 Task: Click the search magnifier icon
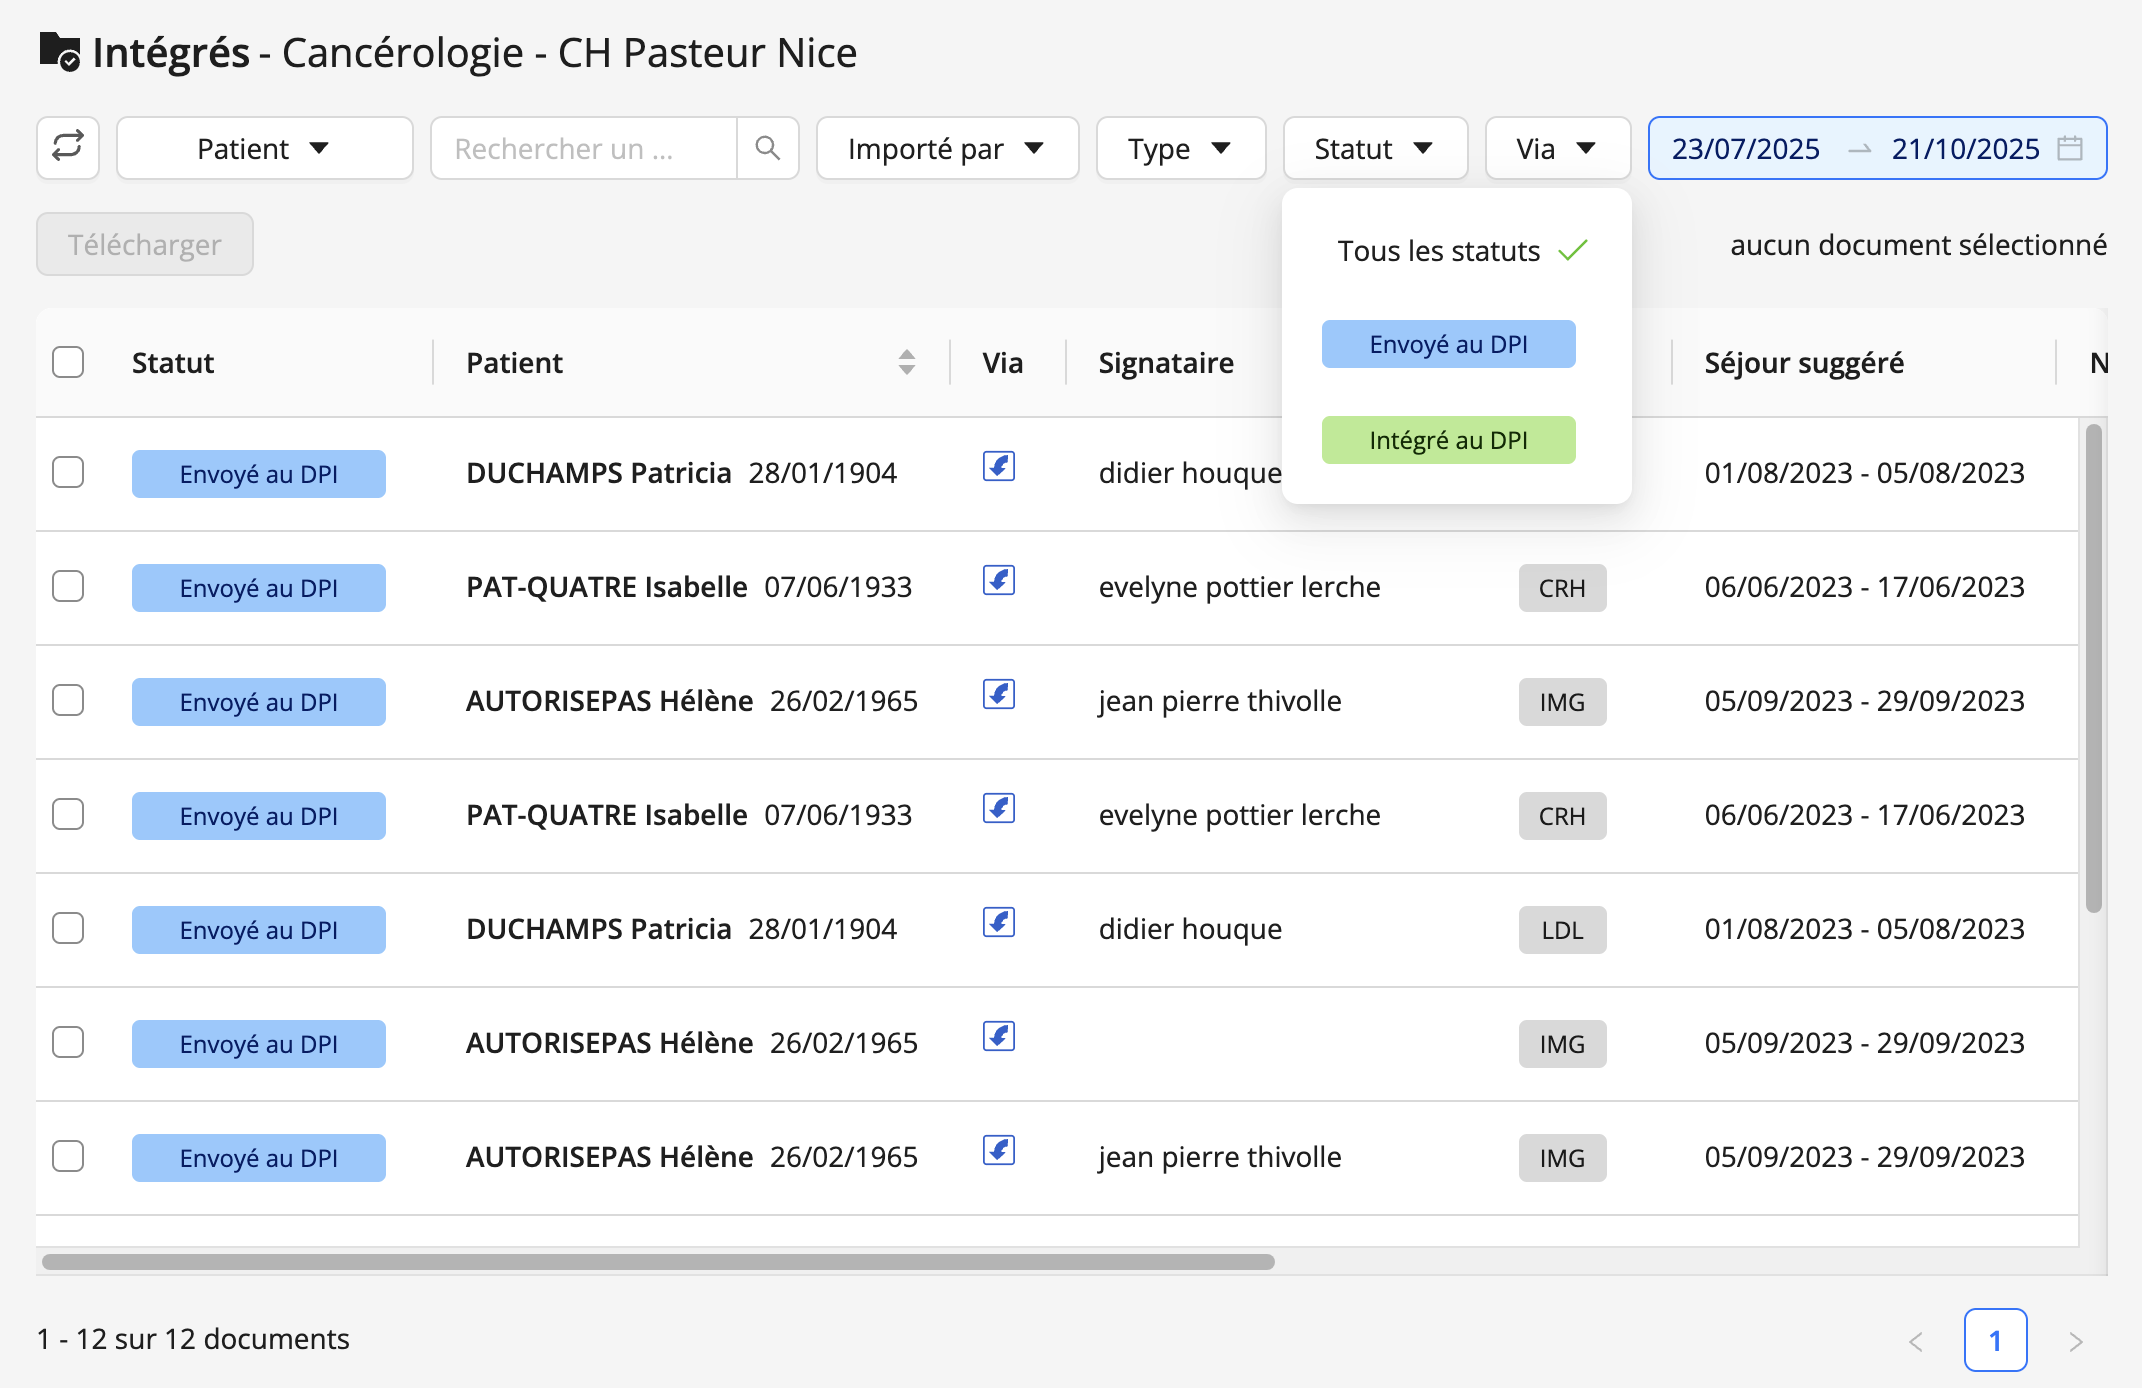pos(767,148)
